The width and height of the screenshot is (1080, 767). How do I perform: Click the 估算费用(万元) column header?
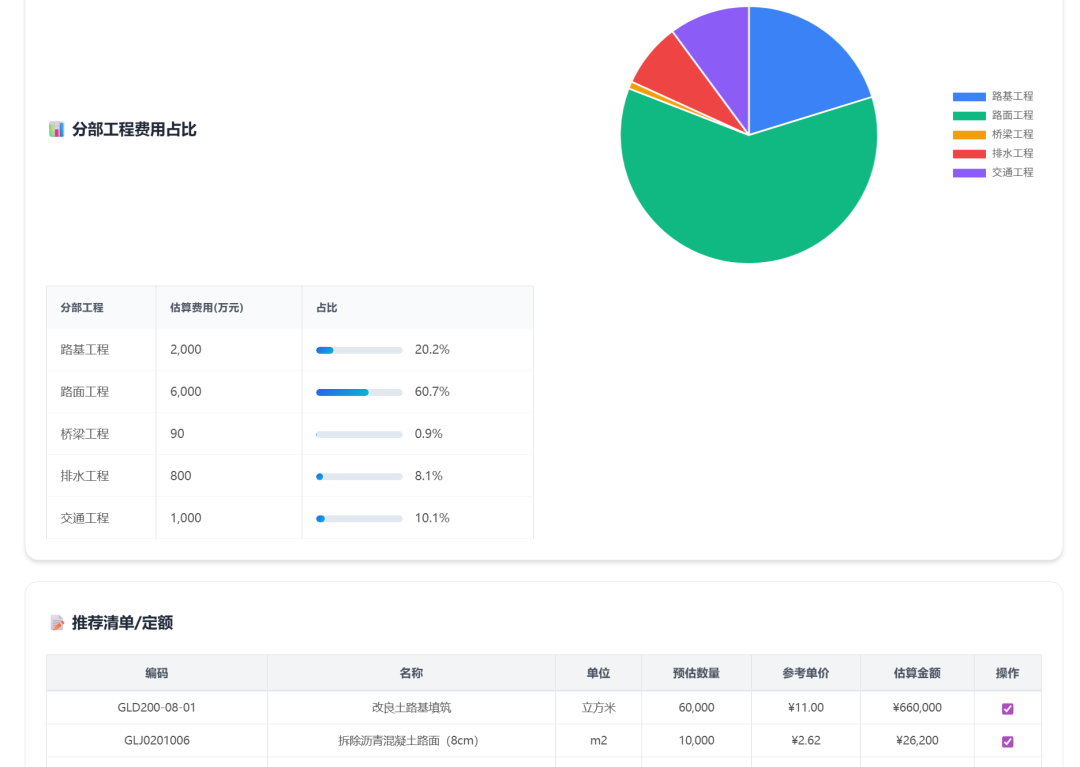click(x=207, y=308)
